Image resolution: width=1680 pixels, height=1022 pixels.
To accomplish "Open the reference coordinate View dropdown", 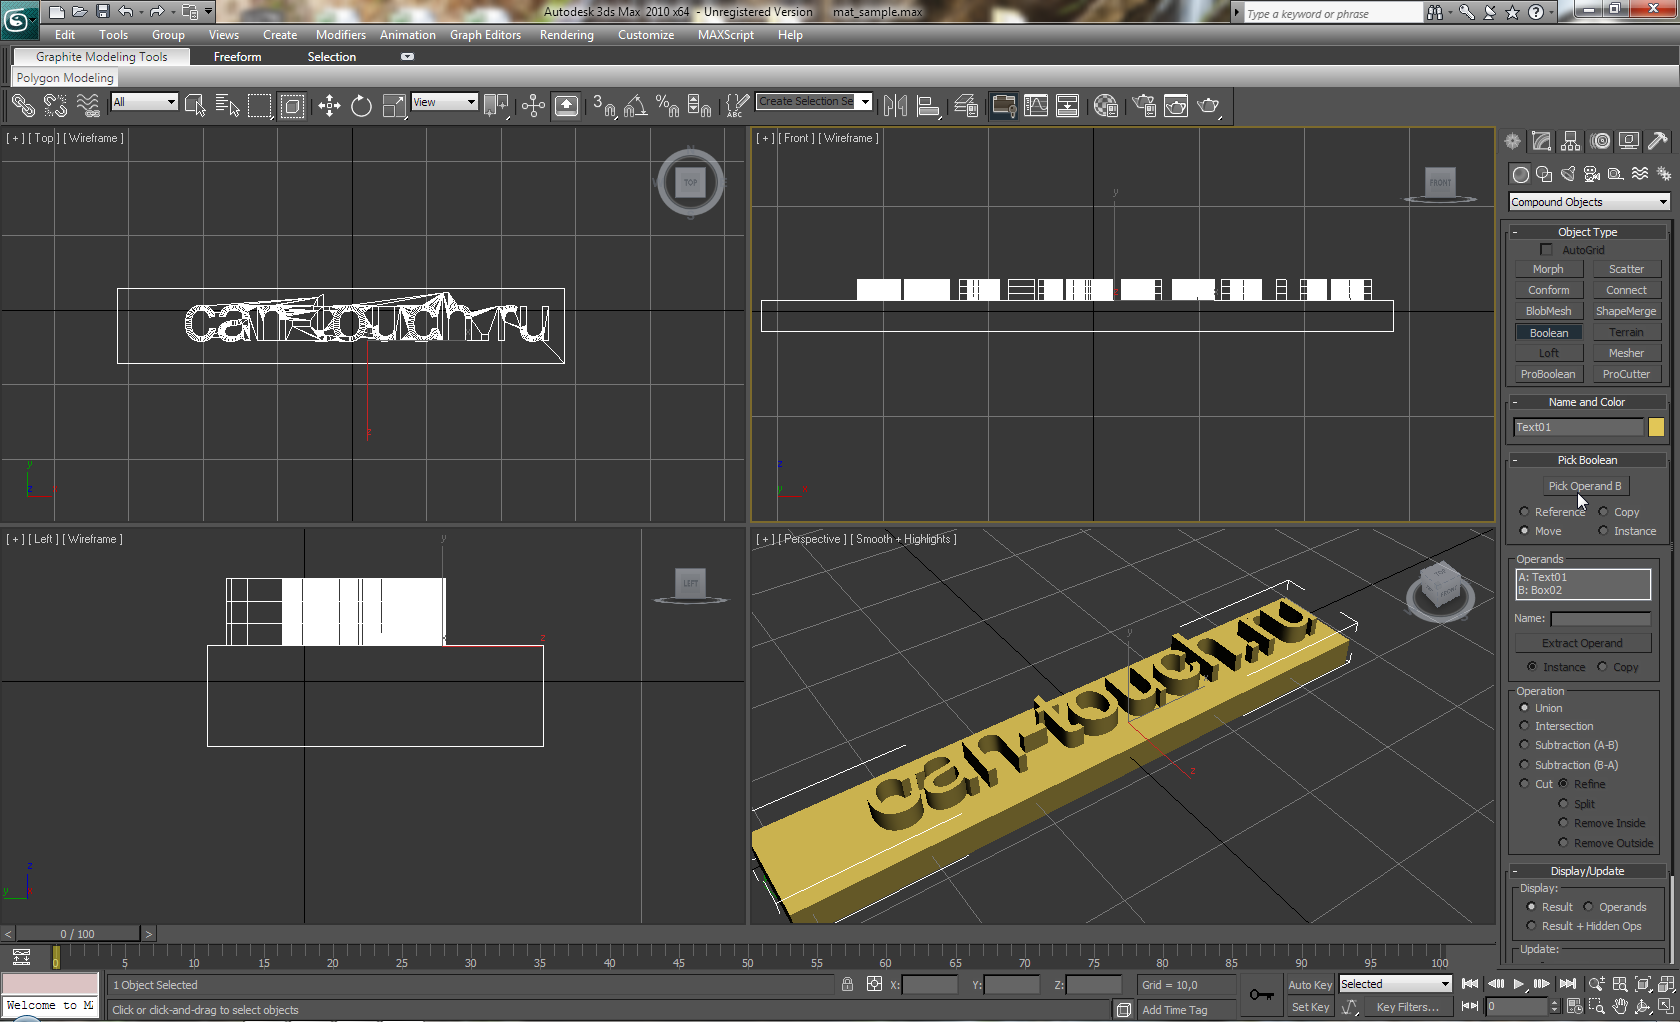I will pyautogui.click(x=444, y=101).
